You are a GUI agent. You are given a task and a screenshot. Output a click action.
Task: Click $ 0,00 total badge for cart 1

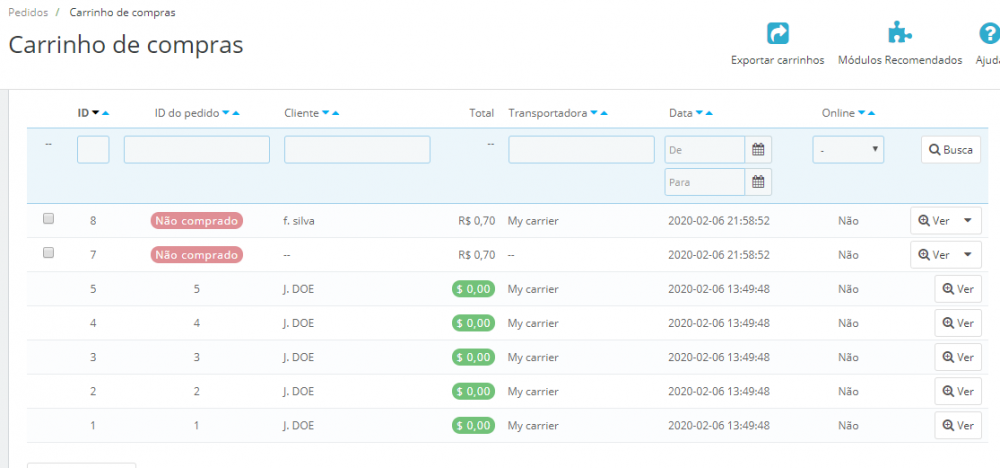pos(473,425)
